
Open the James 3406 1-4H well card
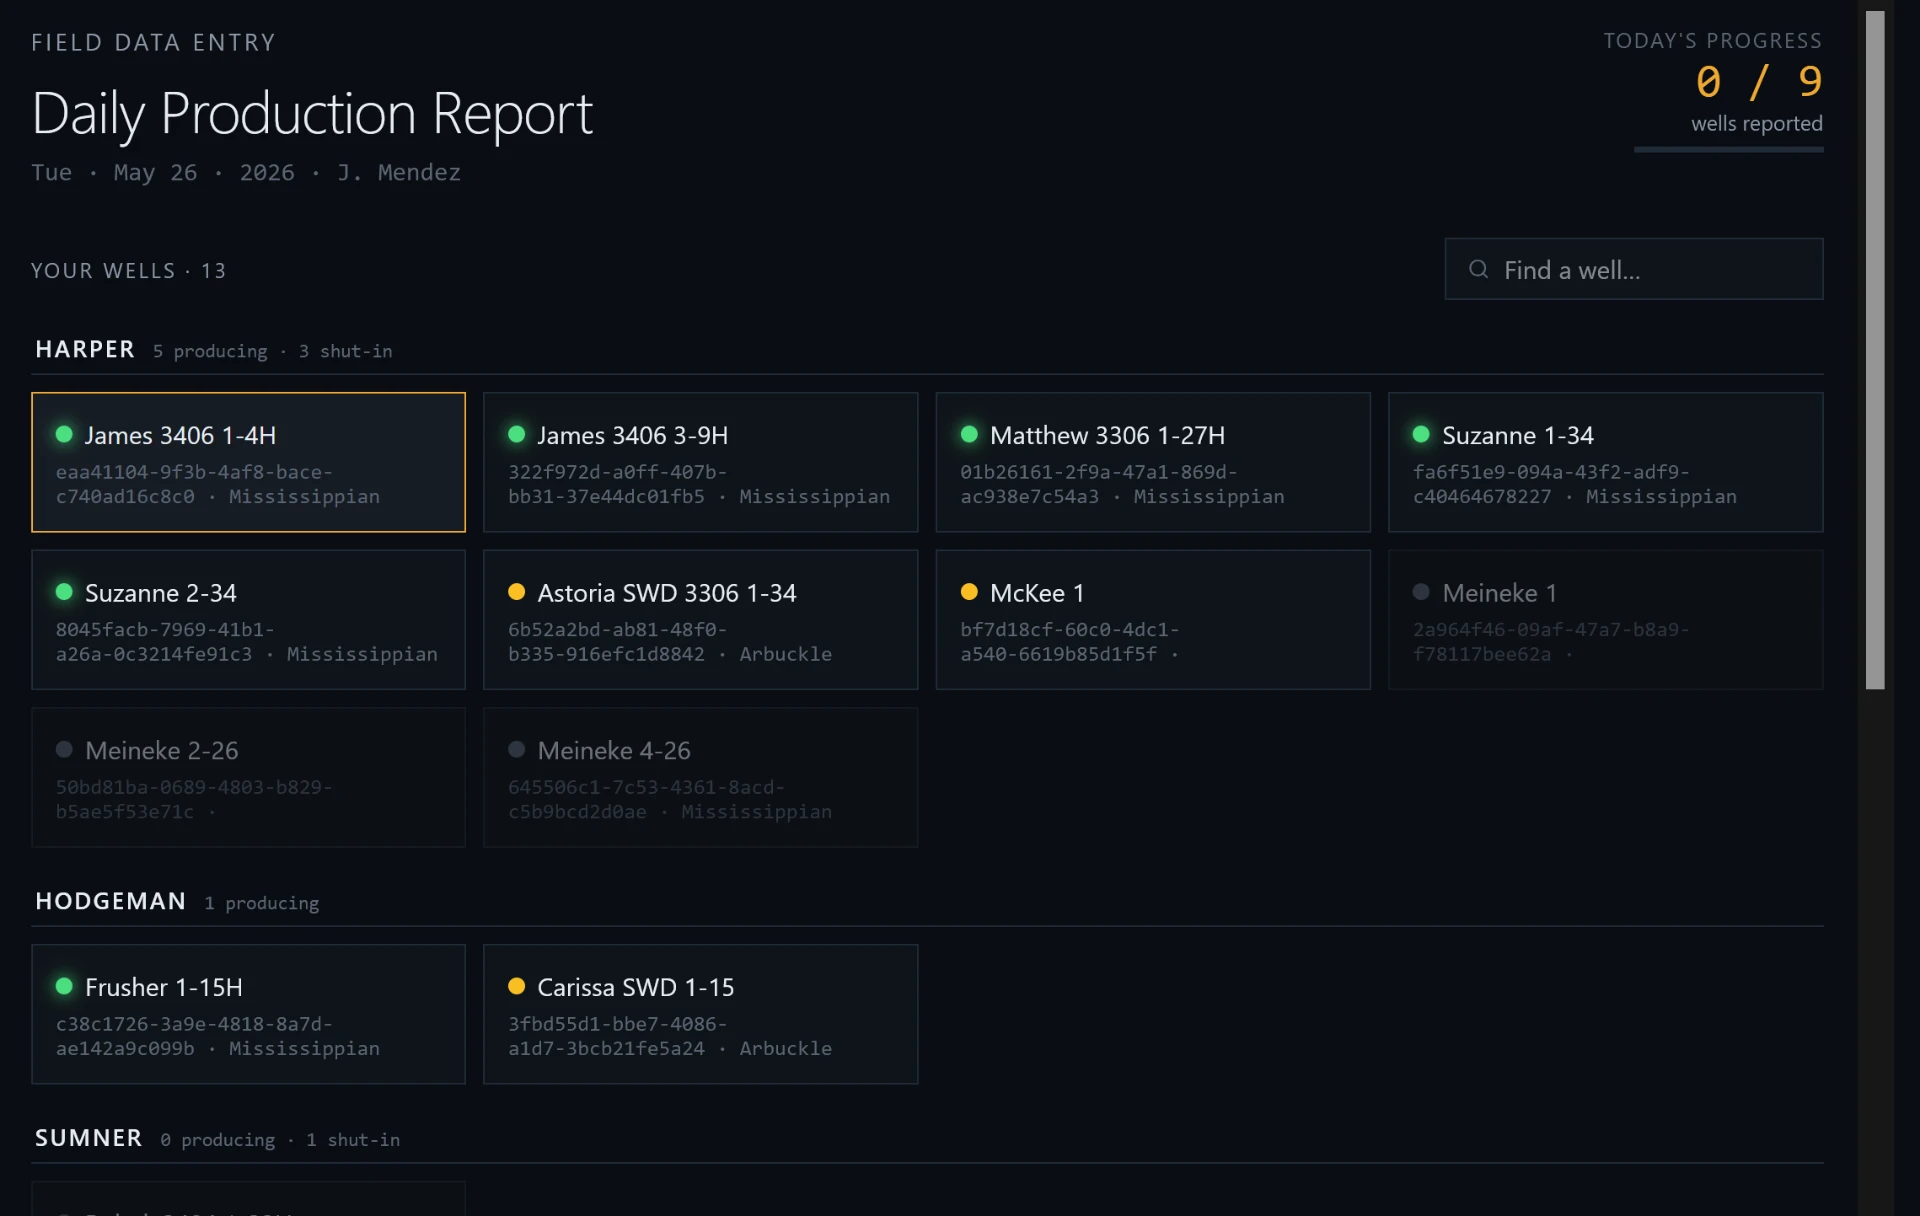[x=248, y=462]
